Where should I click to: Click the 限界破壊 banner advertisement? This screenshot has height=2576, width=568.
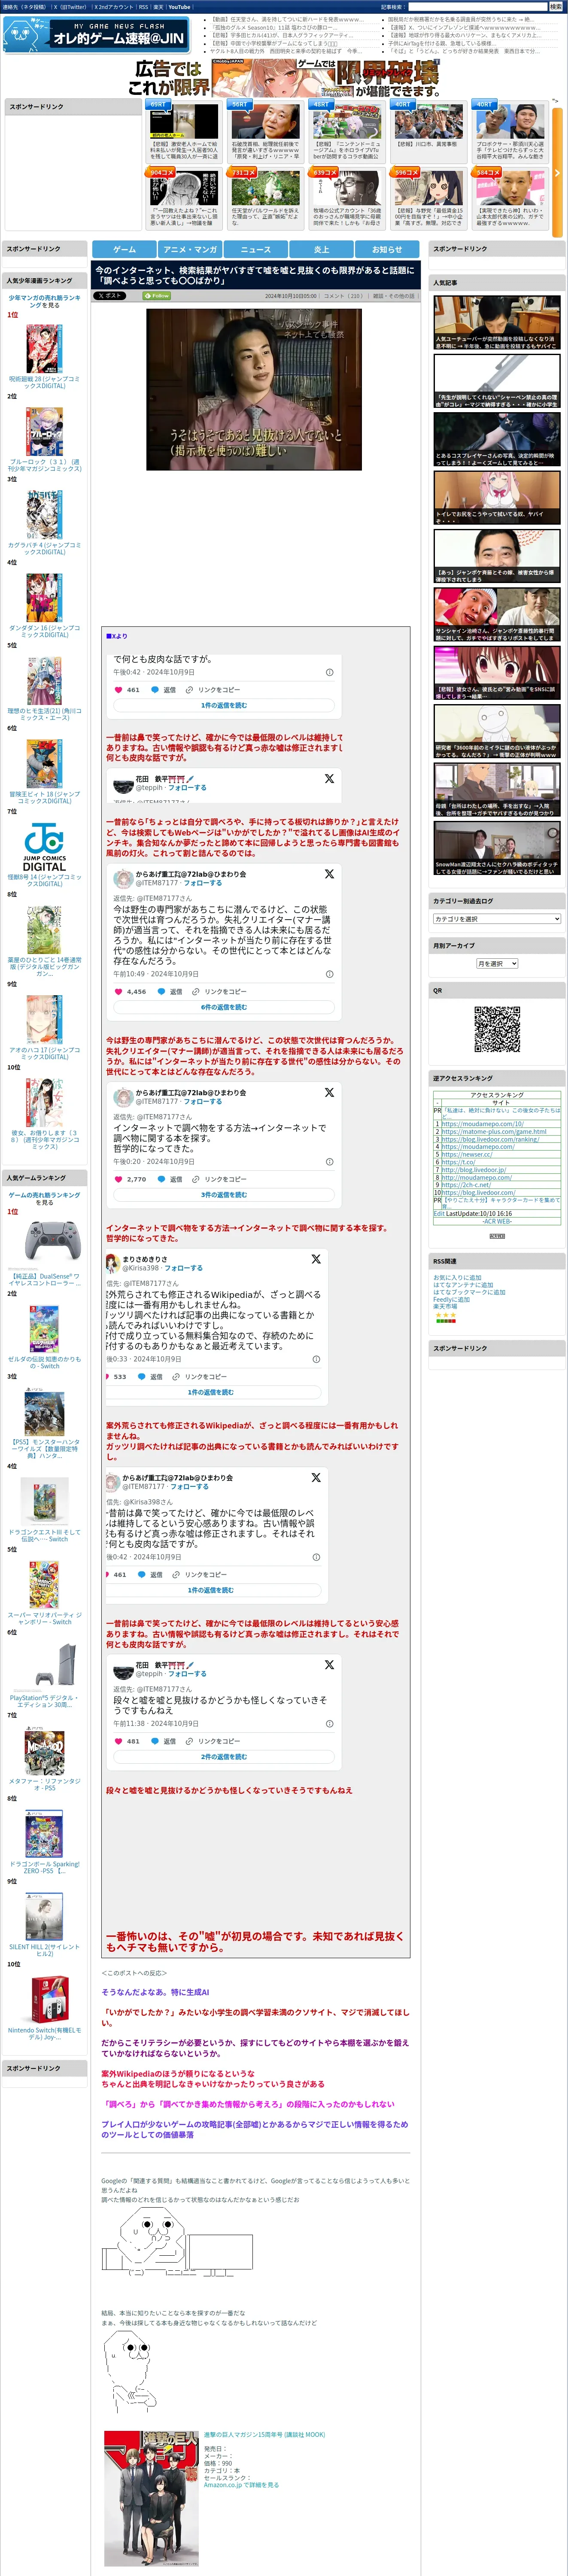tap(284, 78)
